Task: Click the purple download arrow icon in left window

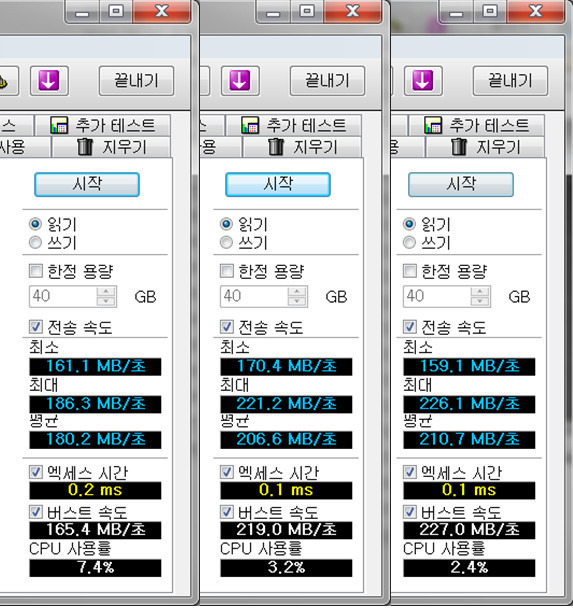Action: coord(49,80)
